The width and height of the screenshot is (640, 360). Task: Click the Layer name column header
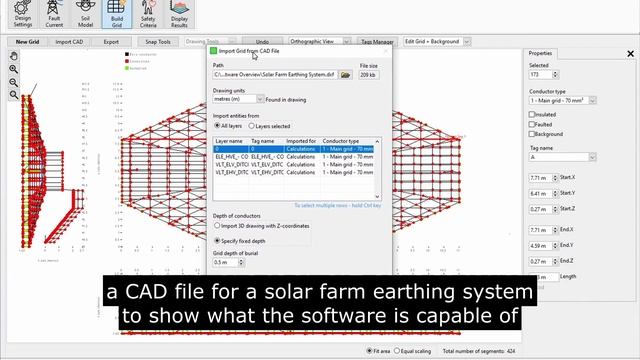(231, 141)
